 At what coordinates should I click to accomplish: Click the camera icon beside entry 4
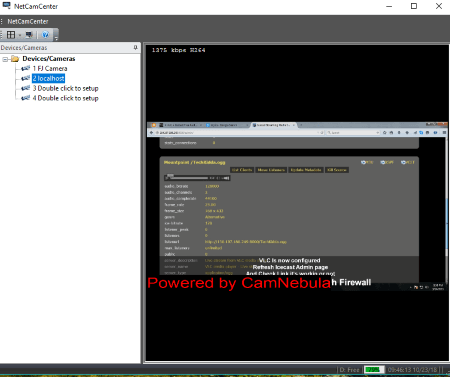click(x=25, y=98)
